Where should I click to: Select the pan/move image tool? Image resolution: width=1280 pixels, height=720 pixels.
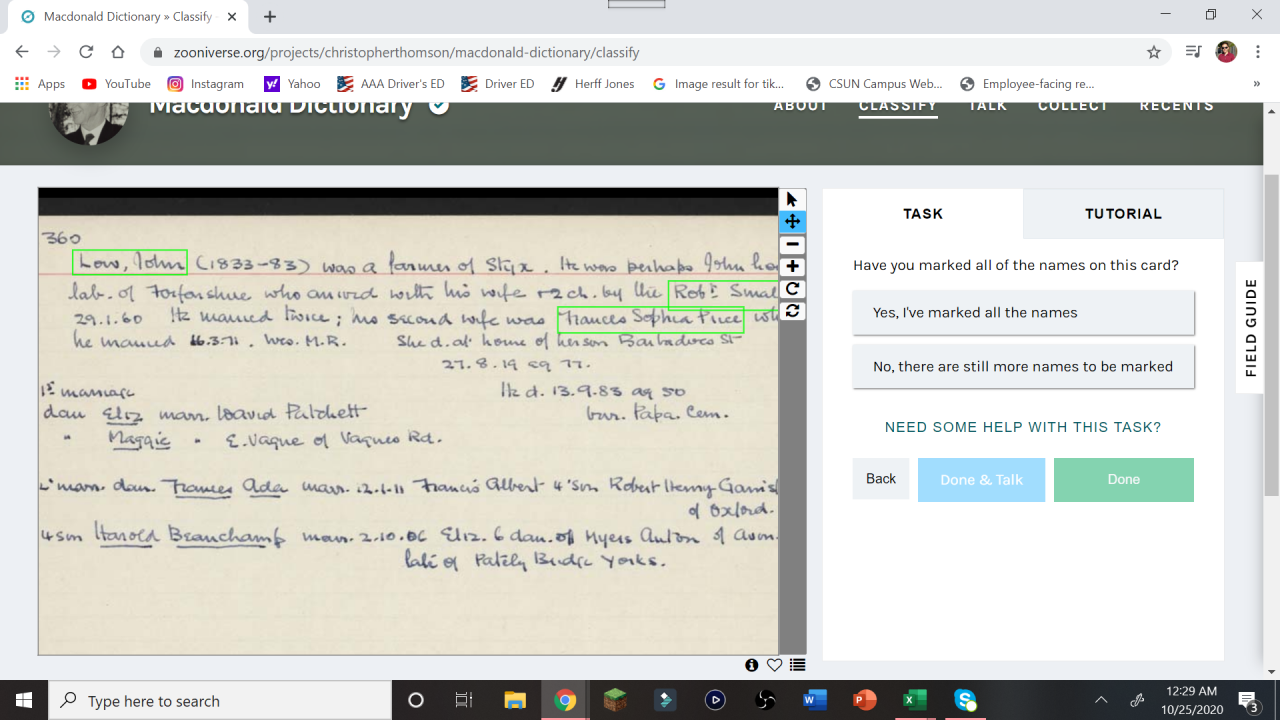click(x=792, y=222)
